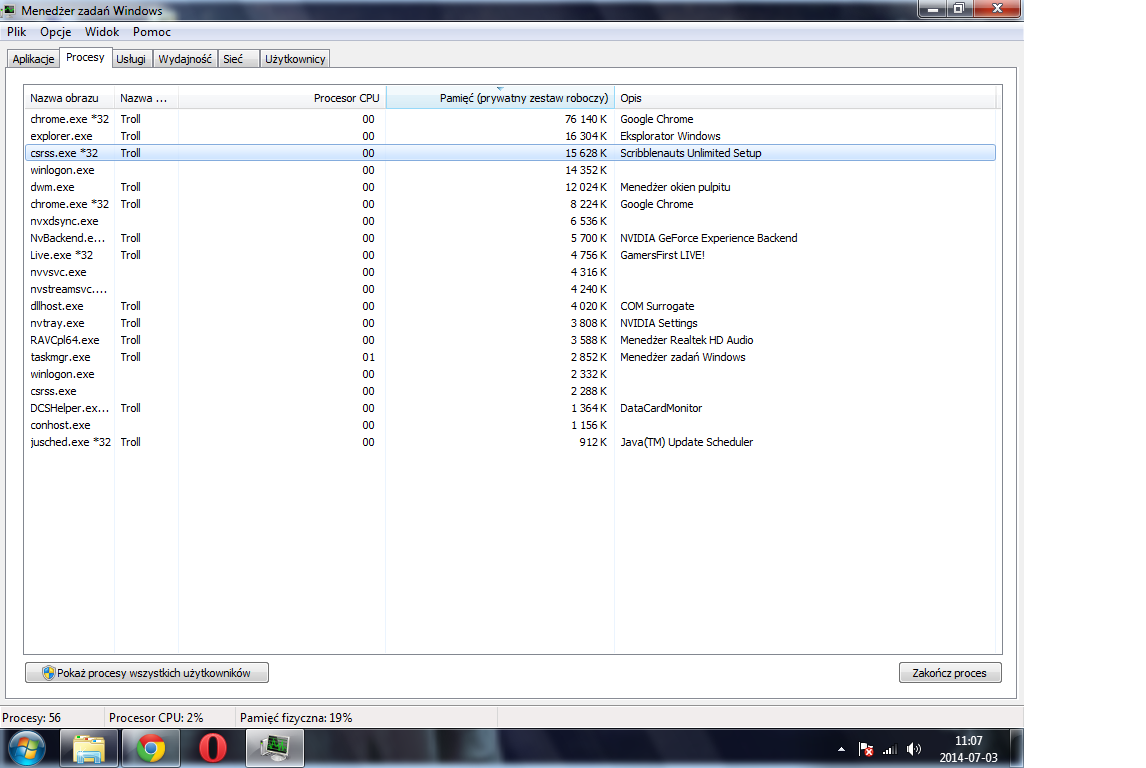Click the network signal tray icon
1146x768 pixels.
[889, 749]
